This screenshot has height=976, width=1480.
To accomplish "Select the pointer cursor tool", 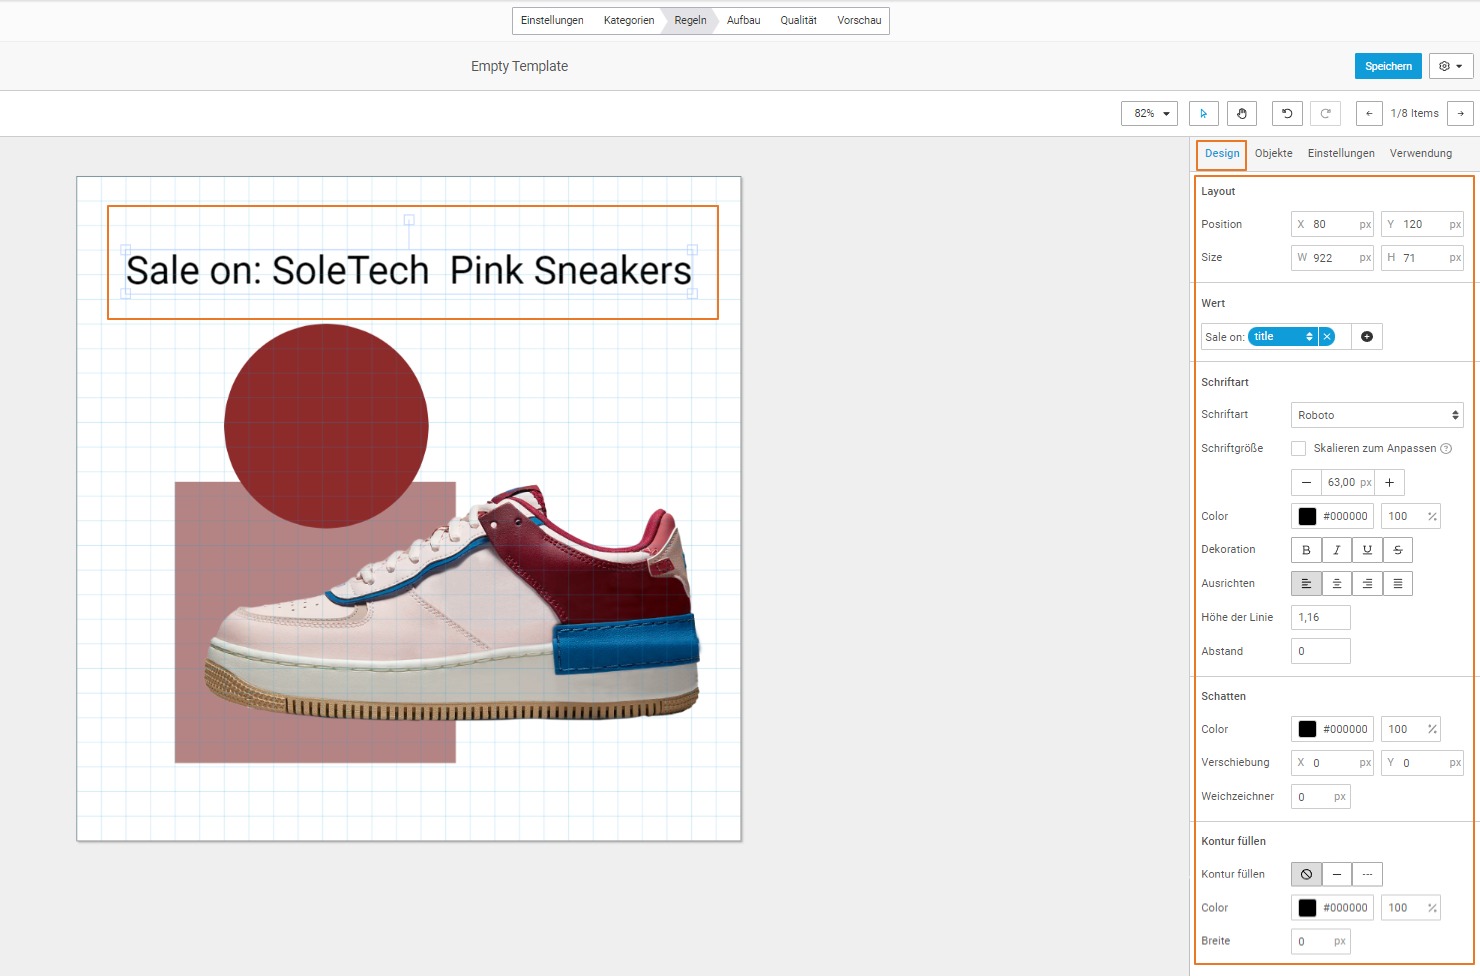I will (x=1204, y=113).
